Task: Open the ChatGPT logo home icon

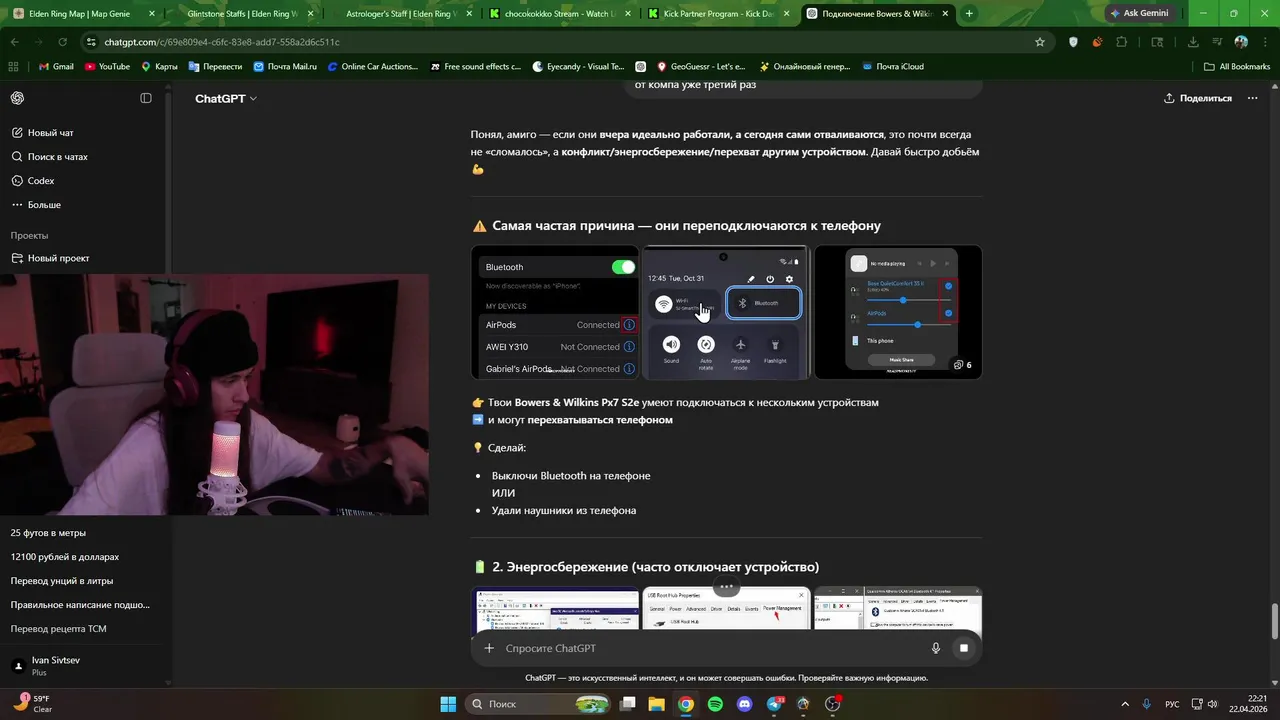Action: [x=18, y=98]
